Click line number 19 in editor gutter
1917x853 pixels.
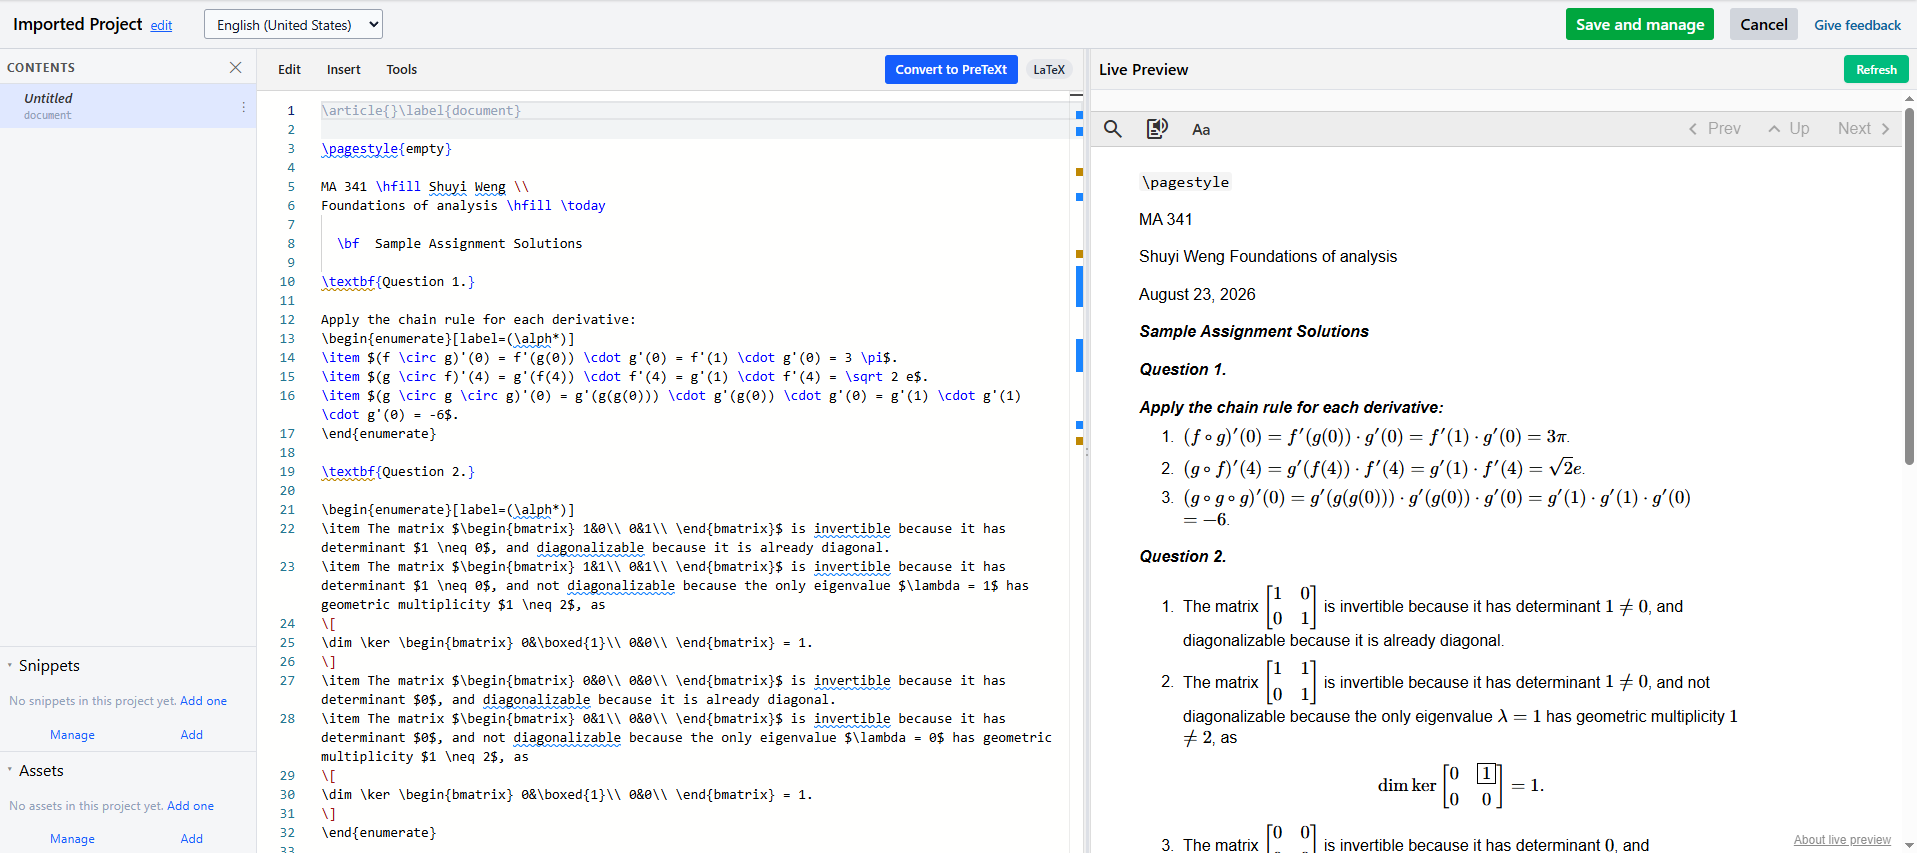click(287, 472)
